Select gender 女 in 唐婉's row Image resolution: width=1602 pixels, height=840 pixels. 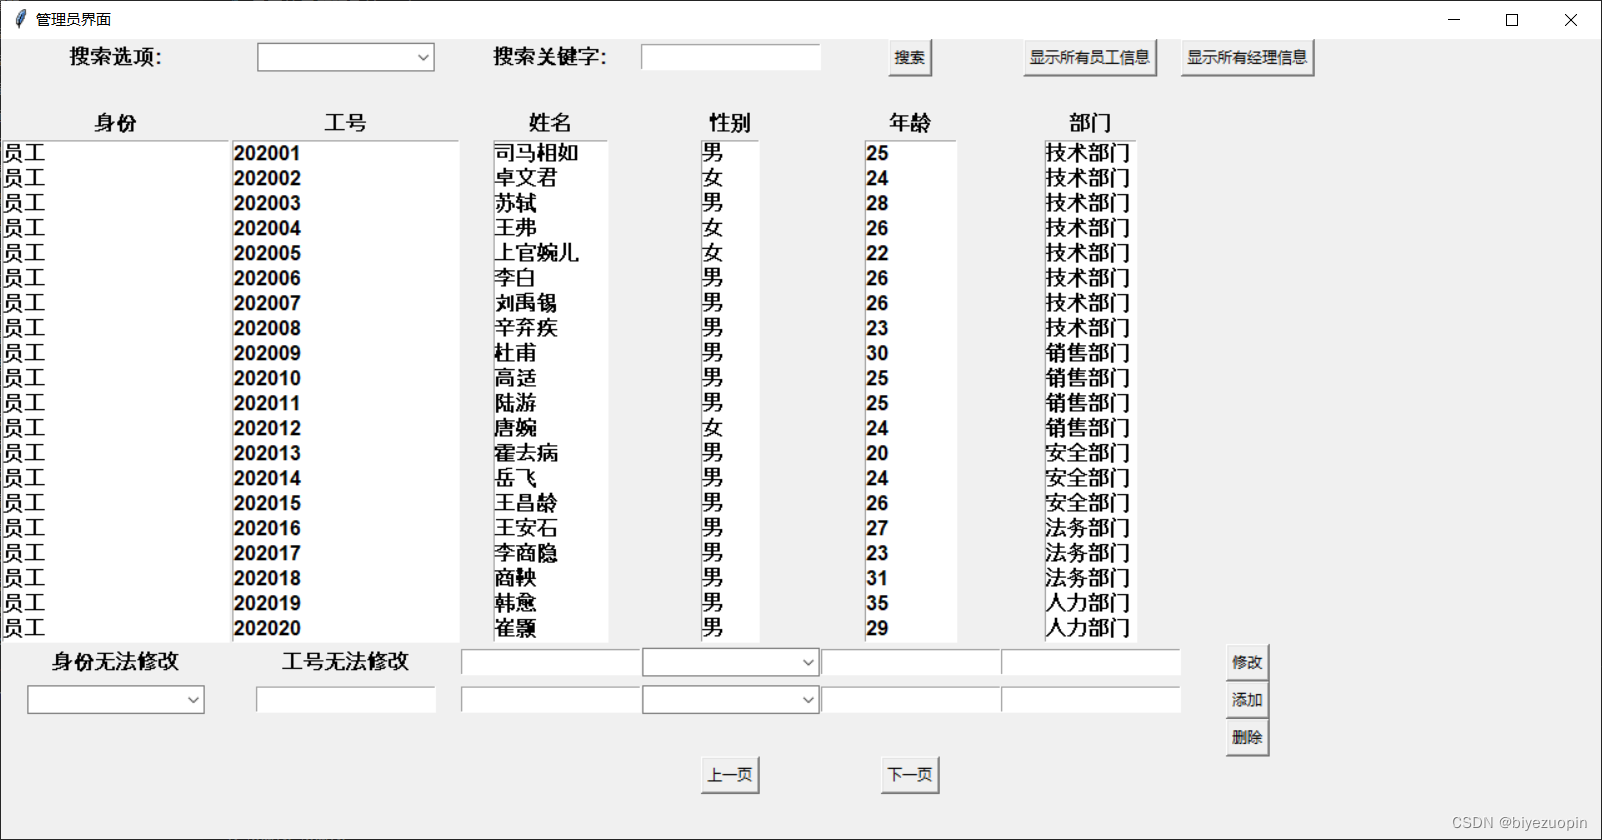(x=712, y=428)
